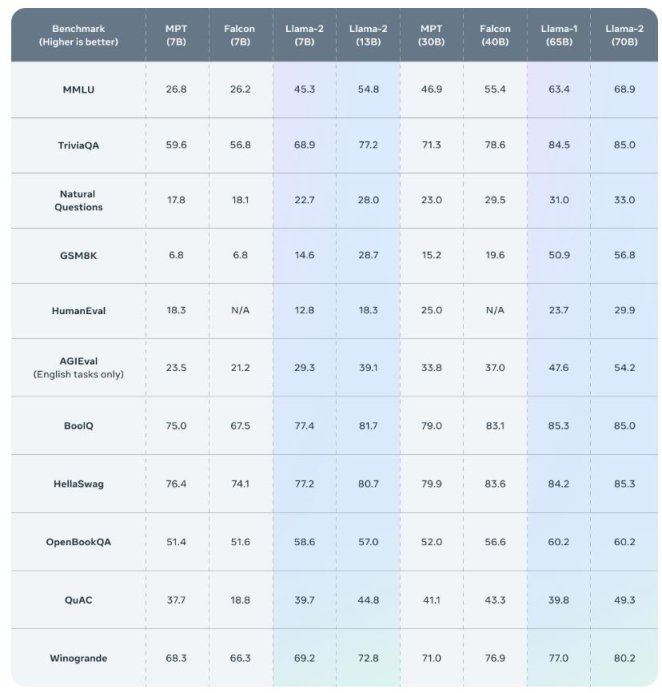Select the TriviaQA row label
Viewport: 662px width, 693px height.
(78, 145)
